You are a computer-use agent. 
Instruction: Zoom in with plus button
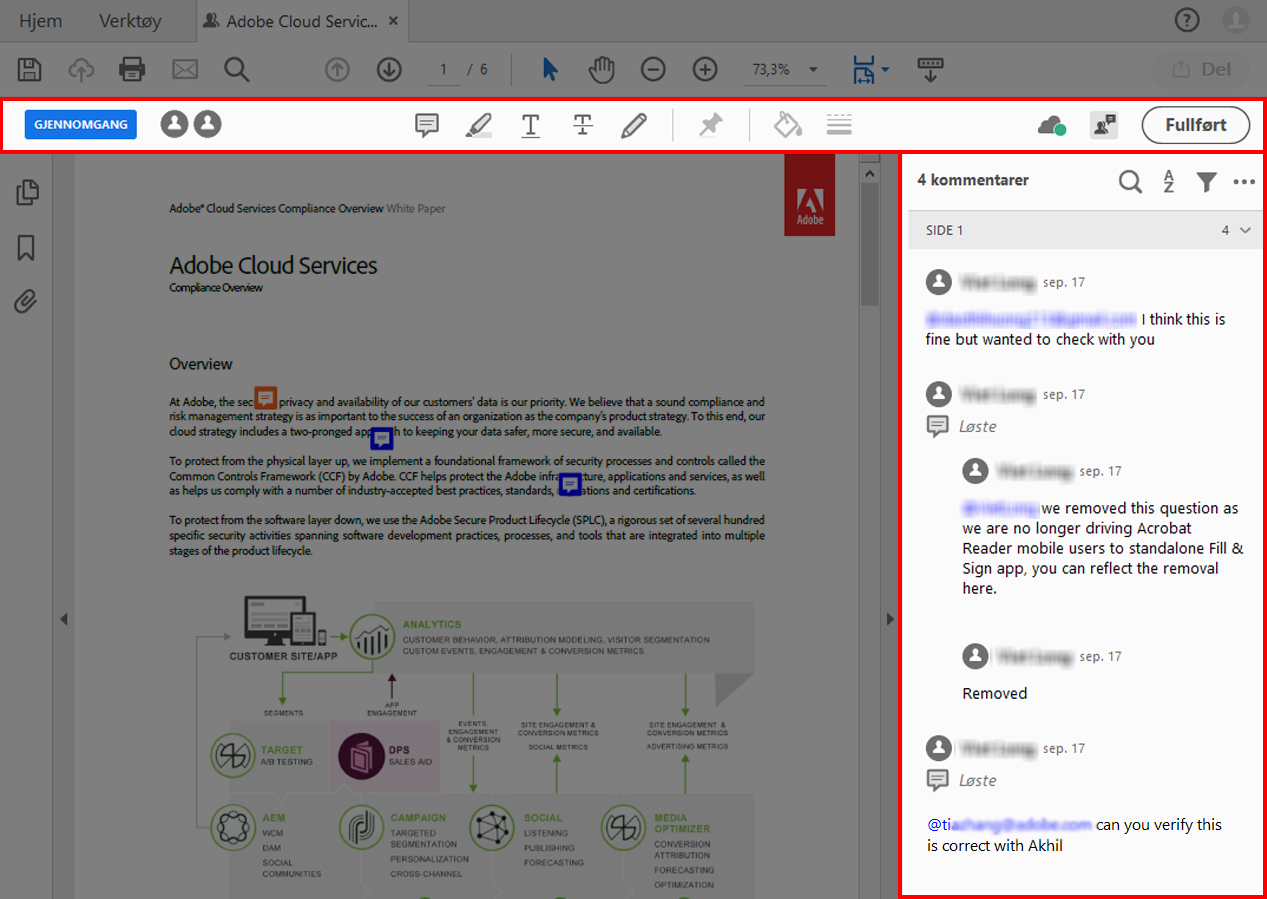point(705,69)
